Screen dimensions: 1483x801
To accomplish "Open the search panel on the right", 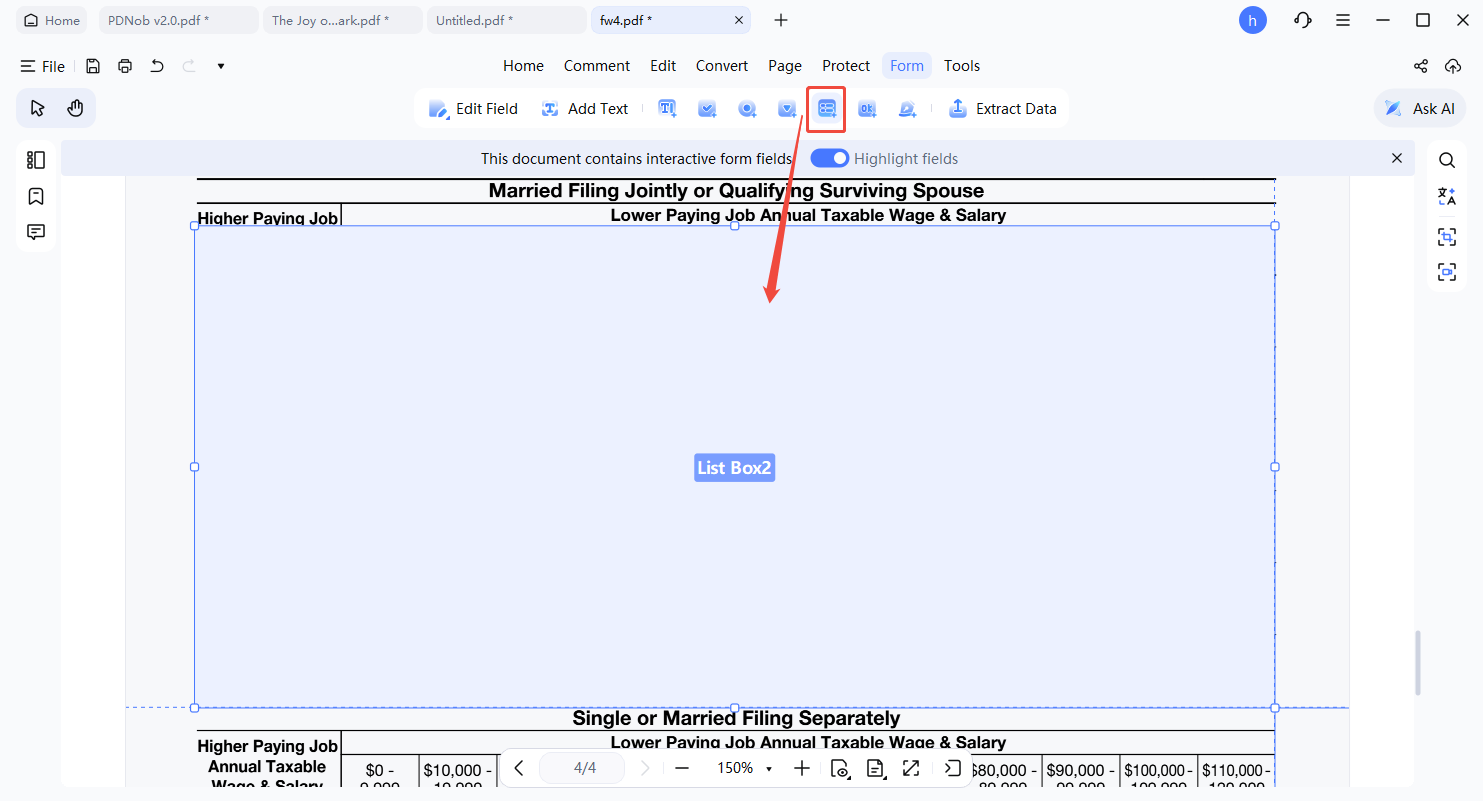I will 1446,159.
